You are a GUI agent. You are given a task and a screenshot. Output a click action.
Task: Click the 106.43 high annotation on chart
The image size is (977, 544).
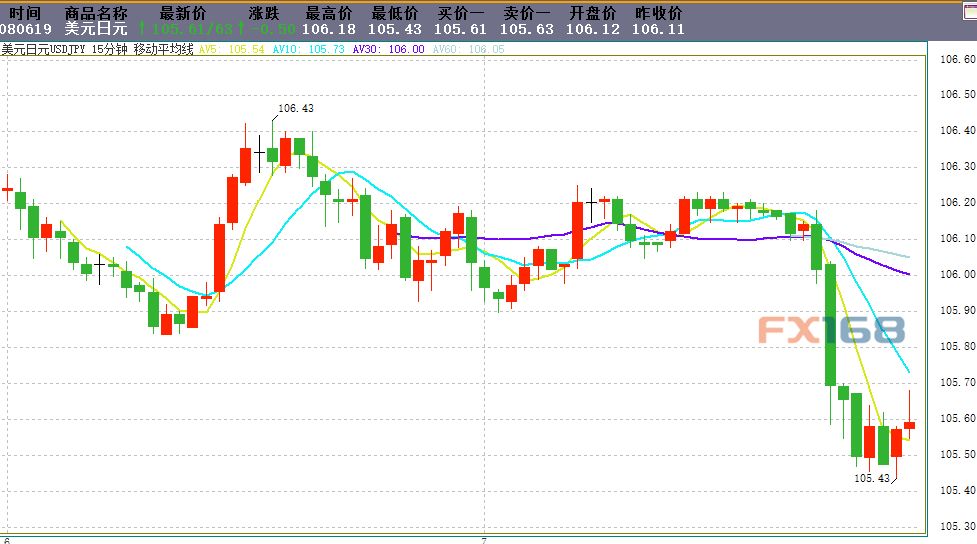pos(295,108)
